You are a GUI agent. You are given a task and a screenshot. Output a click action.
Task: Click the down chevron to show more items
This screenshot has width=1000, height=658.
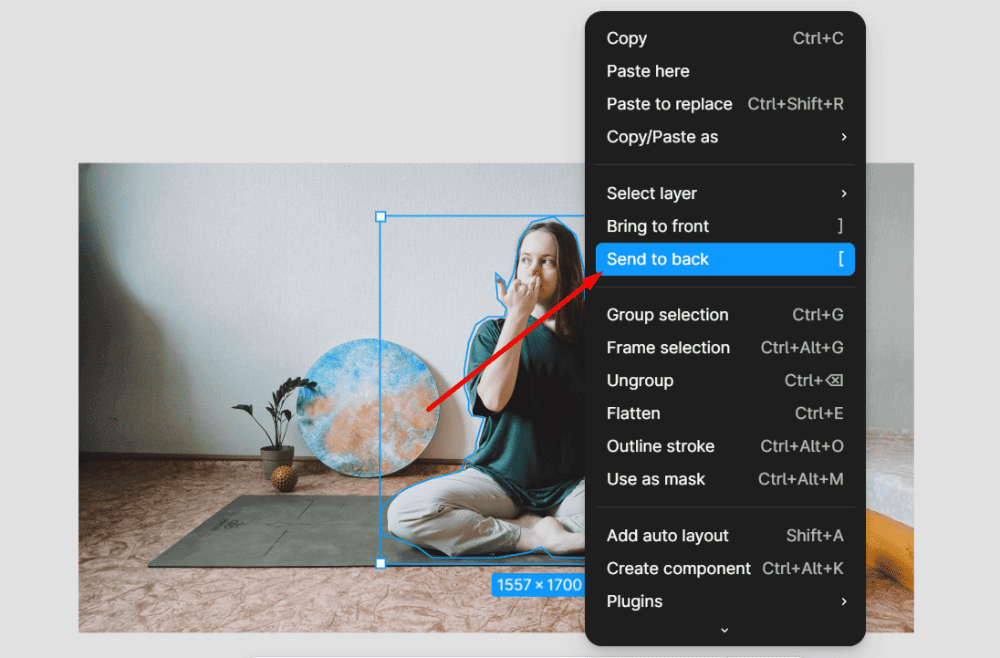pyautogui.click(x=724, y=630)
